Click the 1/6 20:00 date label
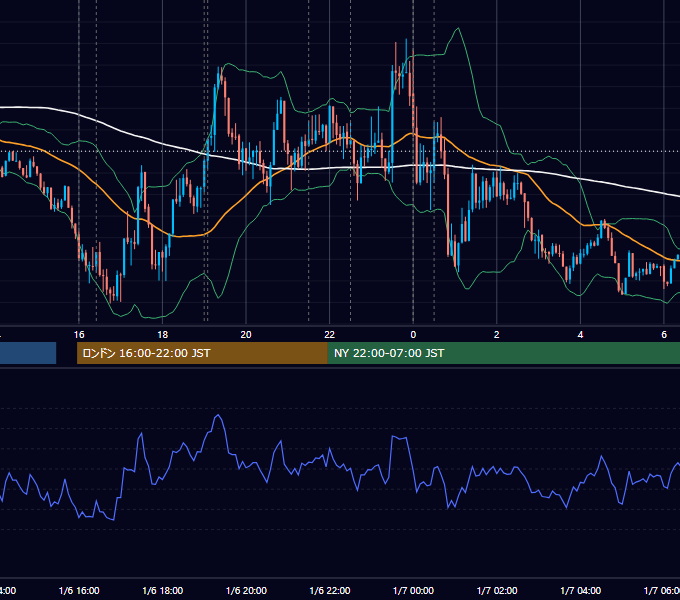The image size is (680, 600). pos(246,591)
